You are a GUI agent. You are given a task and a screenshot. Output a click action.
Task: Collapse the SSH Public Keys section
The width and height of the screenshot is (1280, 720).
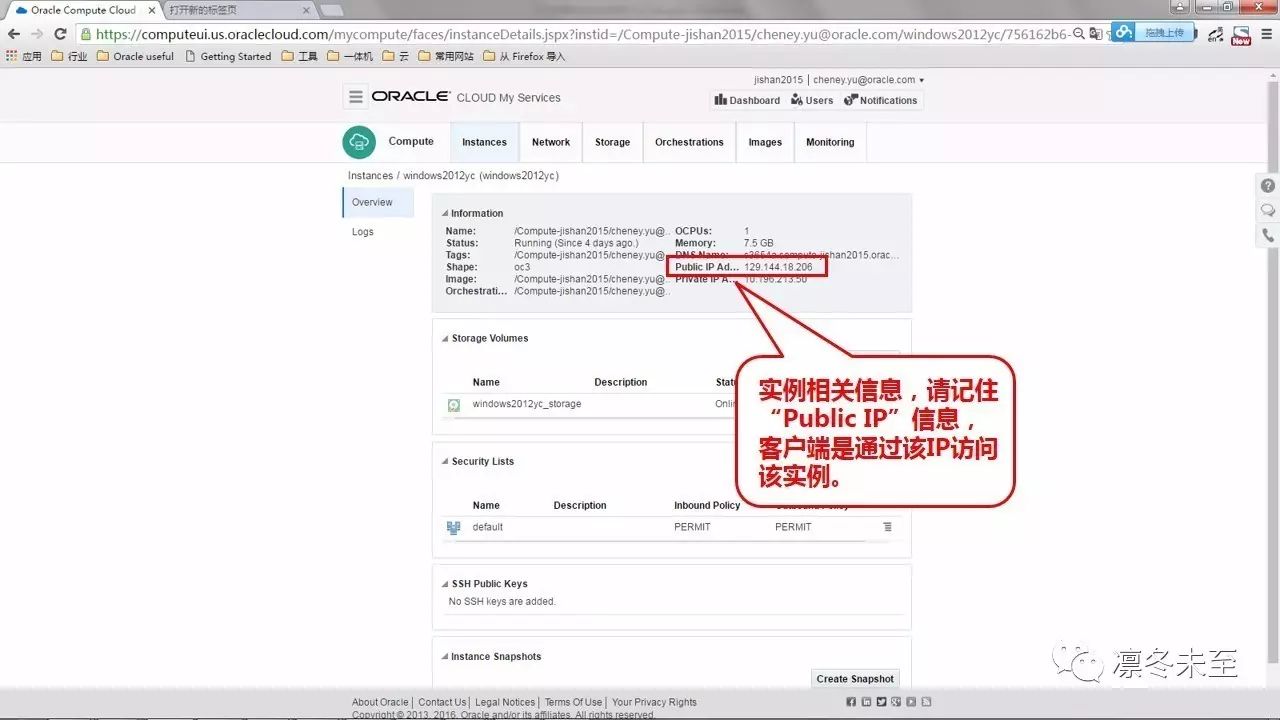[x=445, y=584]
